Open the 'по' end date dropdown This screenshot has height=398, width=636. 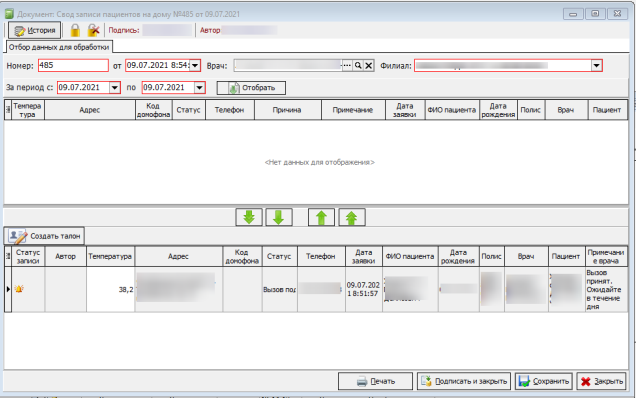click(200, 88)
